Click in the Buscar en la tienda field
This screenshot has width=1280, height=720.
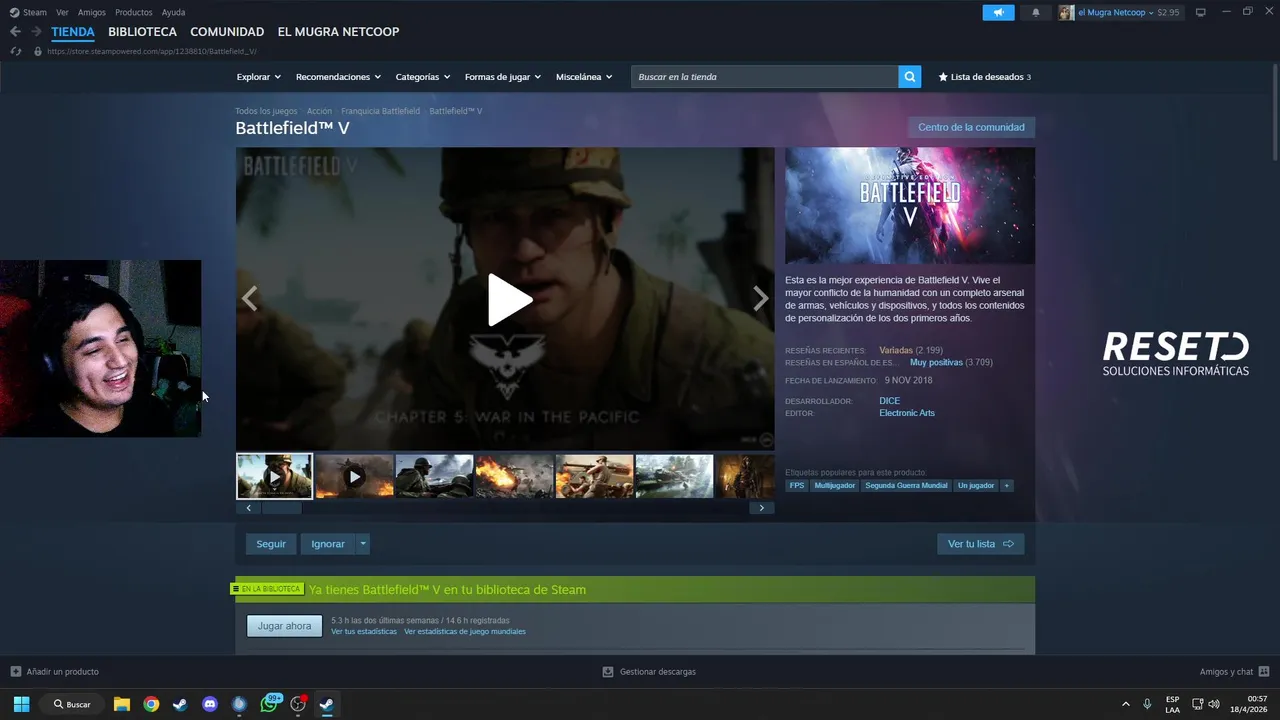[x=764, y=76]
